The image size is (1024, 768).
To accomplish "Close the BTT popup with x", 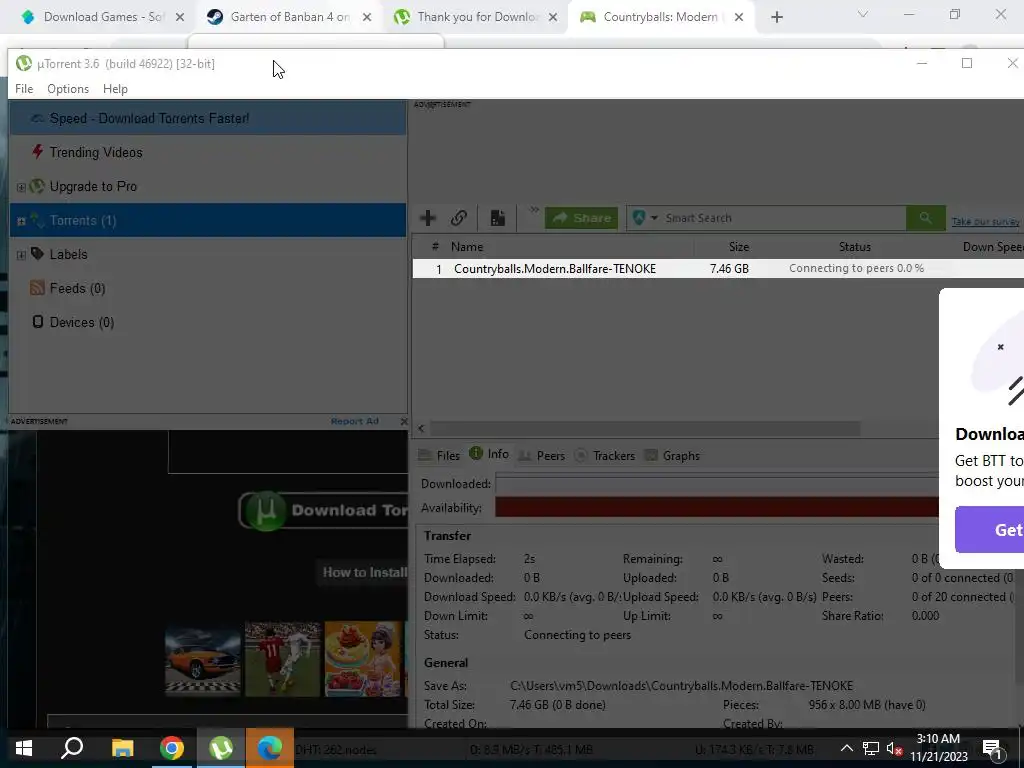I will [x=1000, y=347].
